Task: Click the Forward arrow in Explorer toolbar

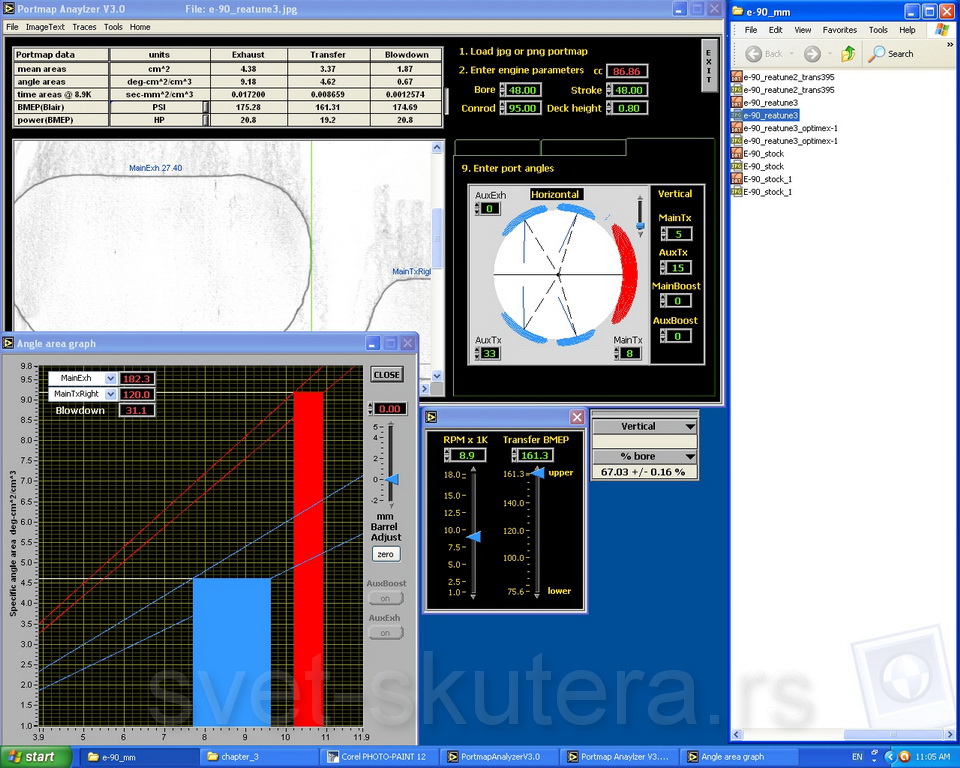Action: (x=811, y=53)
